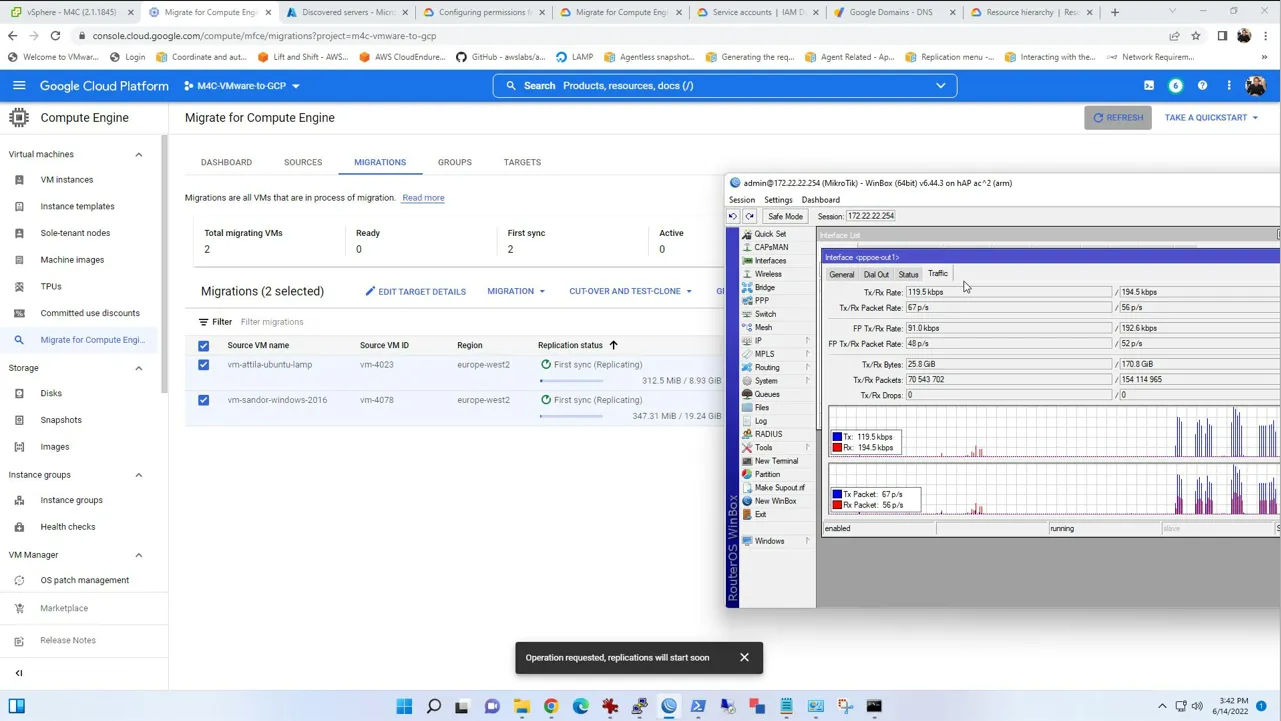Viewport: 1281px width, 721px height.
Task: Sort by the Replication status column
Action: point(577,346)
